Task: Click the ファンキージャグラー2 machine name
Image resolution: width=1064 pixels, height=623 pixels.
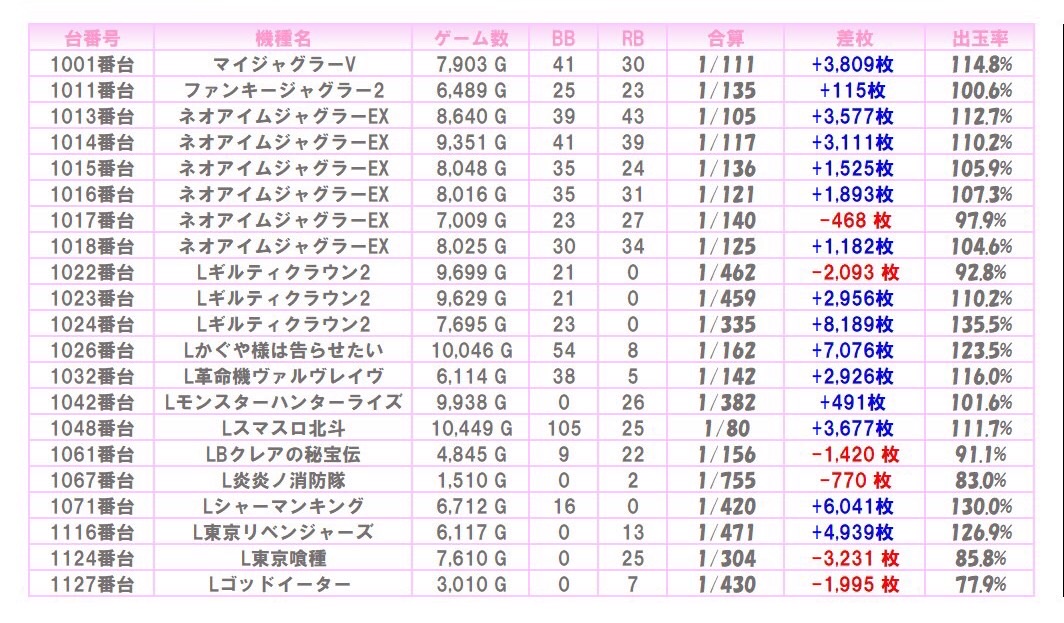Action: pos(283,90)
